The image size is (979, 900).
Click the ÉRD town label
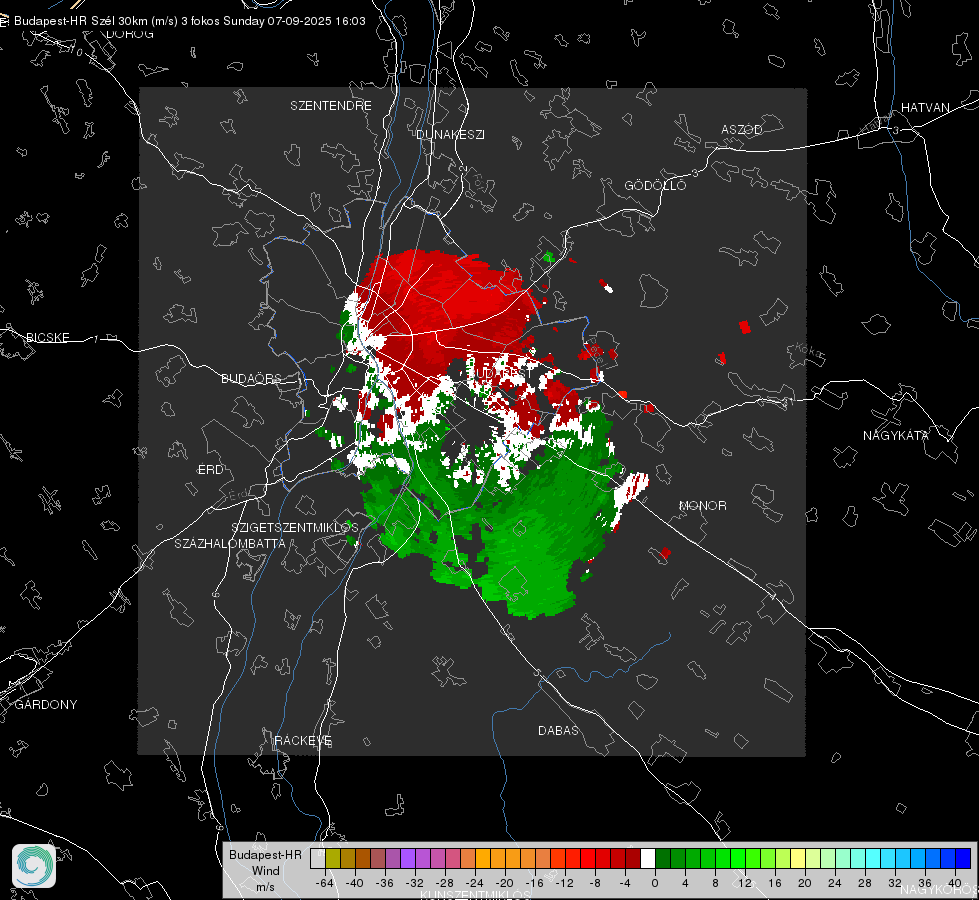pyautogui.click(x=210, y=470)
